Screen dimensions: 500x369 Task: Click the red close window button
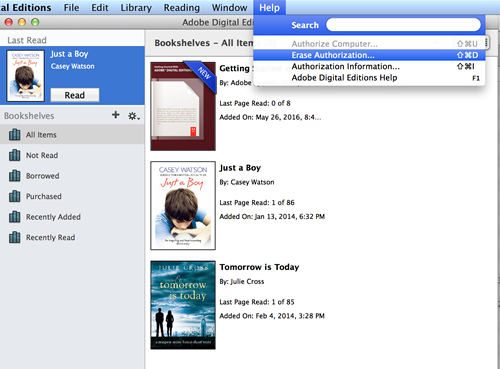[9, 22]
